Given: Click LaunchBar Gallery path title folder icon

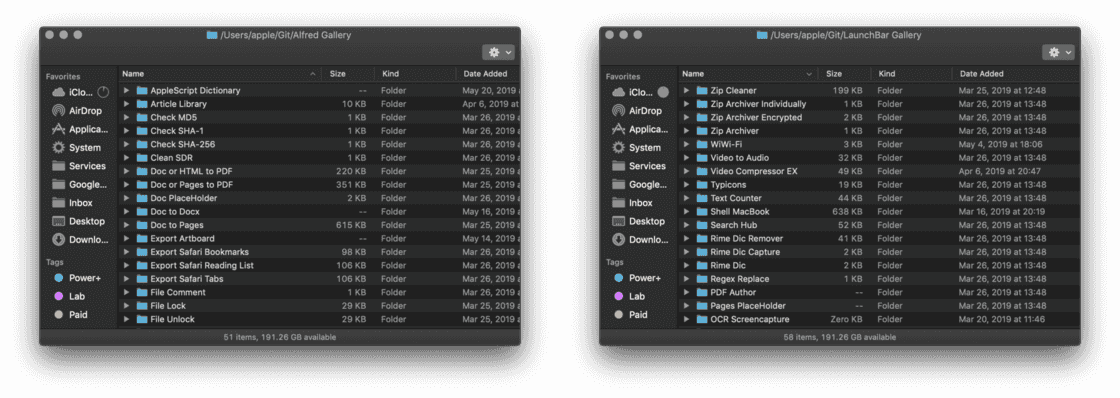Looking at the screenshot, I should pos(762,35).
